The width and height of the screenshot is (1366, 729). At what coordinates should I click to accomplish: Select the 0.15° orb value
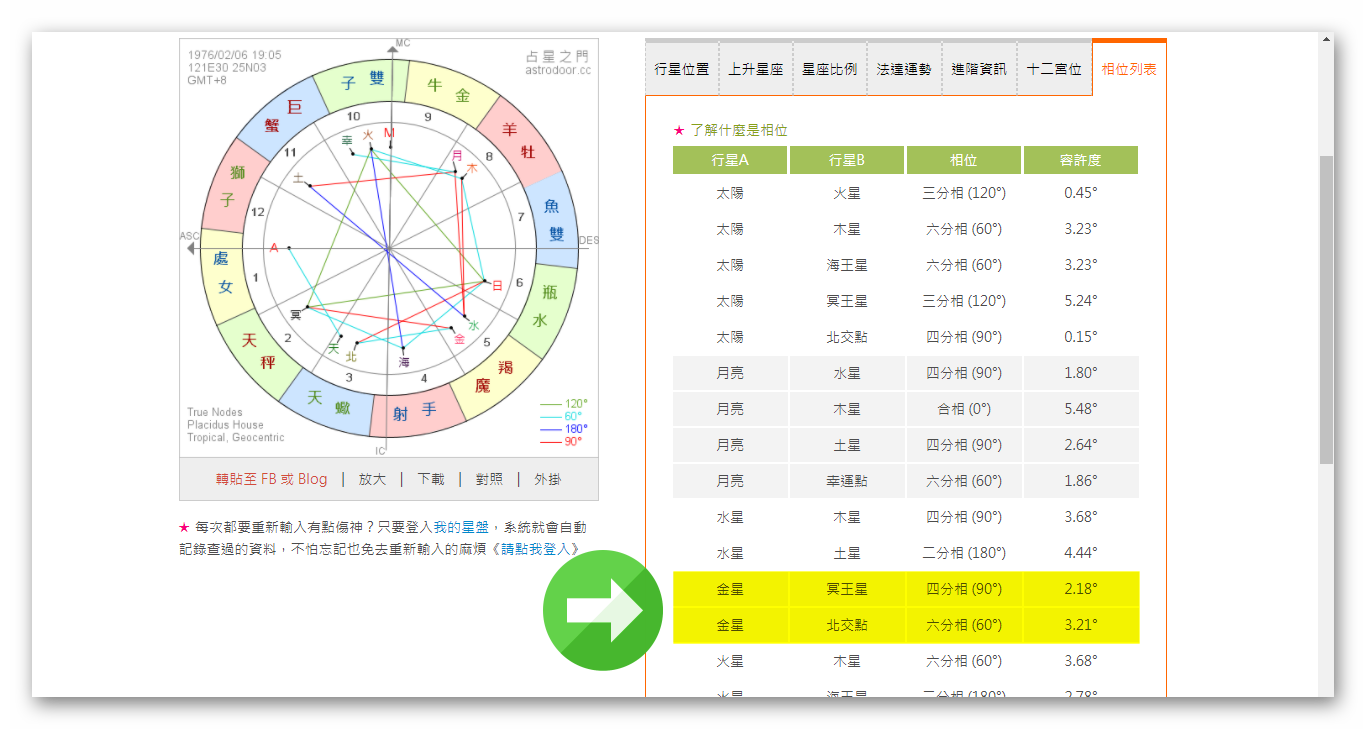[x=1081, y=337]
